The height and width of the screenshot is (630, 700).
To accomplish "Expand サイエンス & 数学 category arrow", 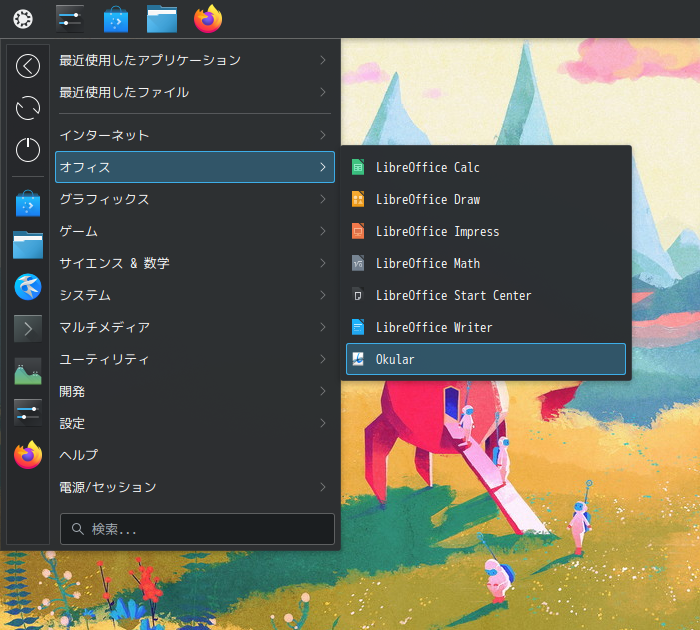I will [x=323, y=263].
